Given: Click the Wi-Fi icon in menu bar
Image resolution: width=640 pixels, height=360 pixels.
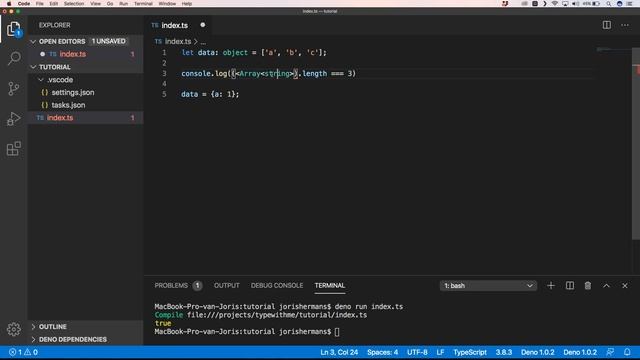Looking at the screenshot, I should [555, 4].
